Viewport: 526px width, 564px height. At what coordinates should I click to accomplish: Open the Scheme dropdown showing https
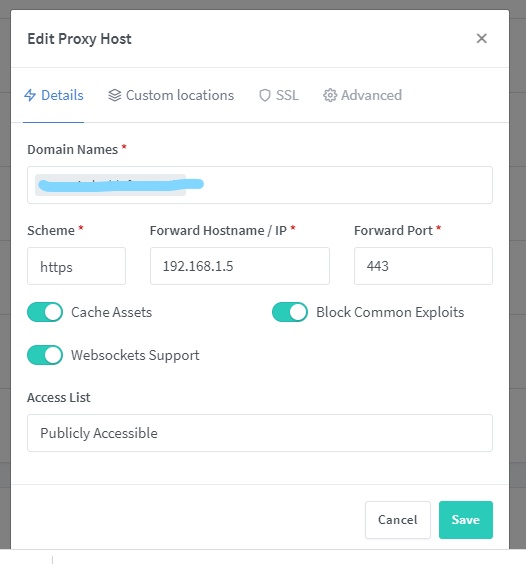point(76,266)
